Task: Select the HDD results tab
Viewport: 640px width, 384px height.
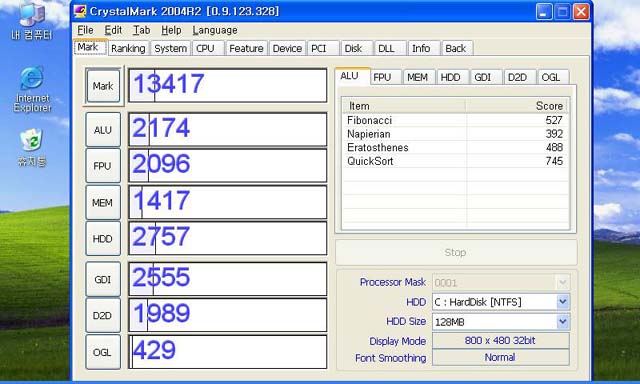Action: (x=453, y=77)
